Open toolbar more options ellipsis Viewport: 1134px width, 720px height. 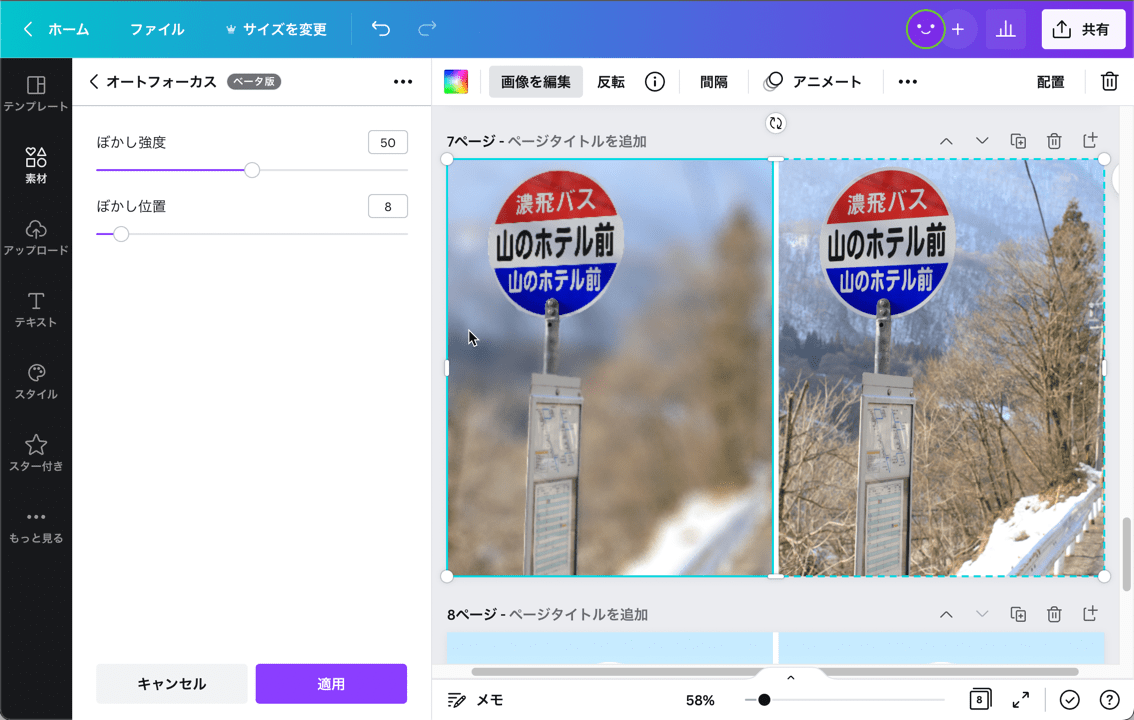click(x=908, y=82)
